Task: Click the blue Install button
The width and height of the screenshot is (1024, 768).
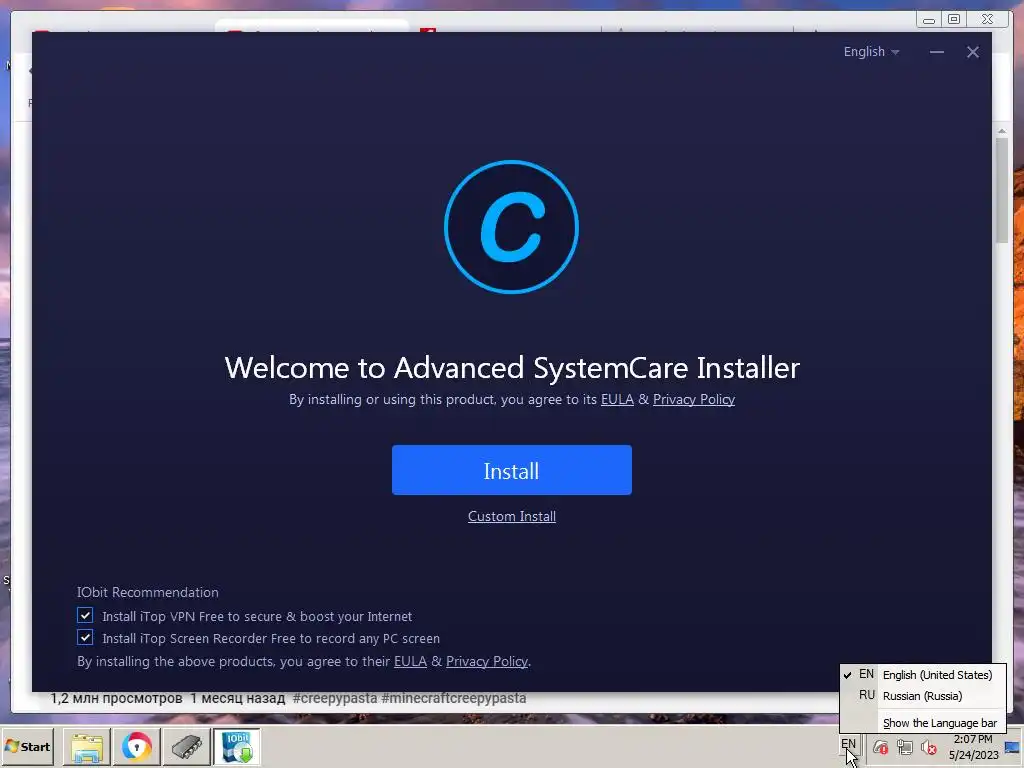Action: point(511,470)
